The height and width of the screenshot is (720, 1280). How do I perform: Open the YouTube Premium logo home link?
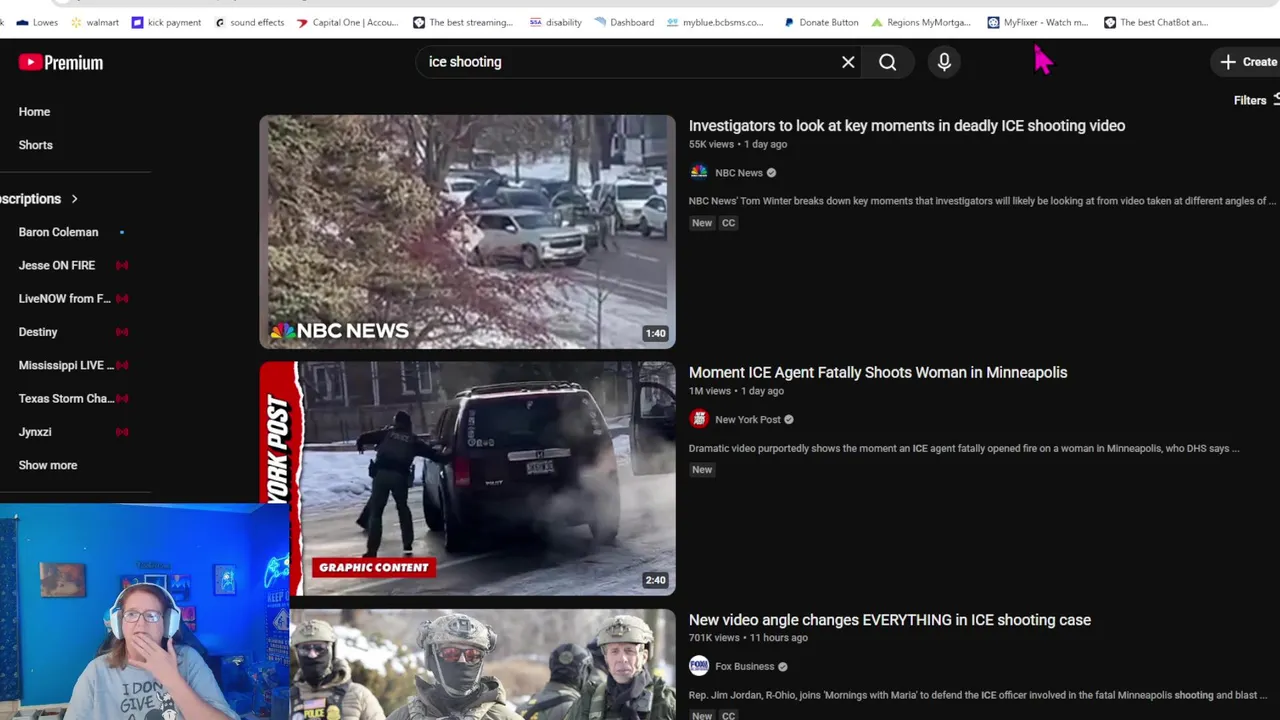click(x=60, y=62)
